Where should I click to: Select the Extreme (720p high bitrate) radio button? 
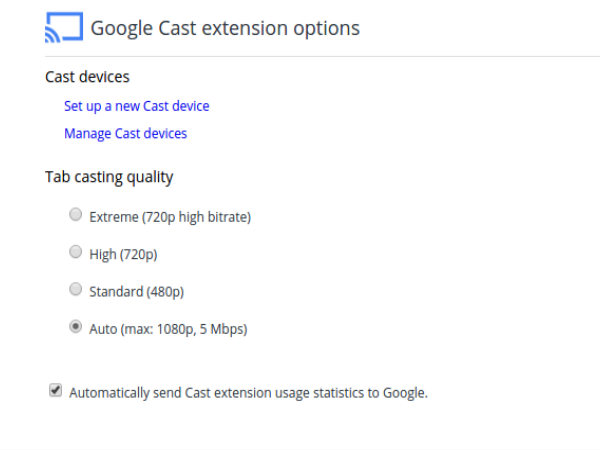tap(75, 214)
